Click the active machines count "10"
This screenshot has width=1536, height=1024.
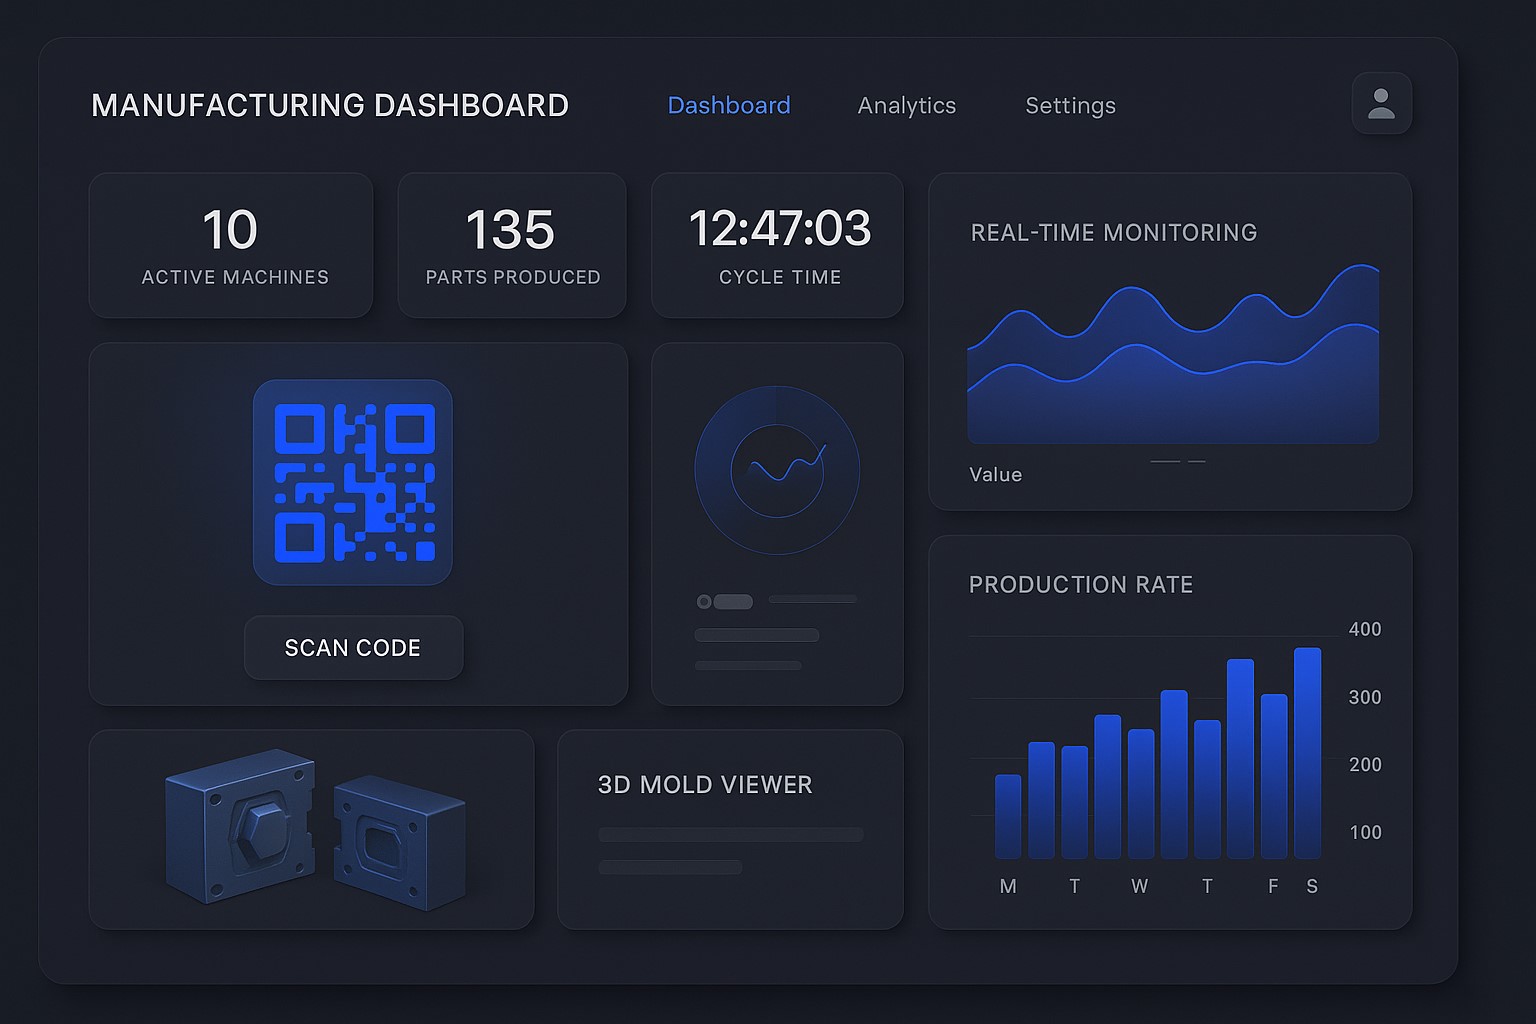(230, 229)
